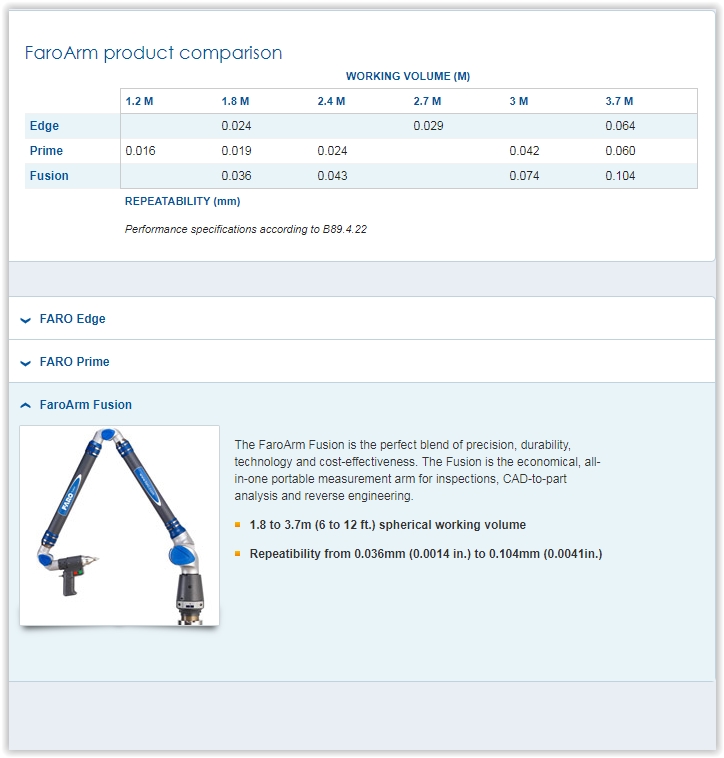Click the 3.7 M column header
724x758 pixels.
tap(619, 101)
